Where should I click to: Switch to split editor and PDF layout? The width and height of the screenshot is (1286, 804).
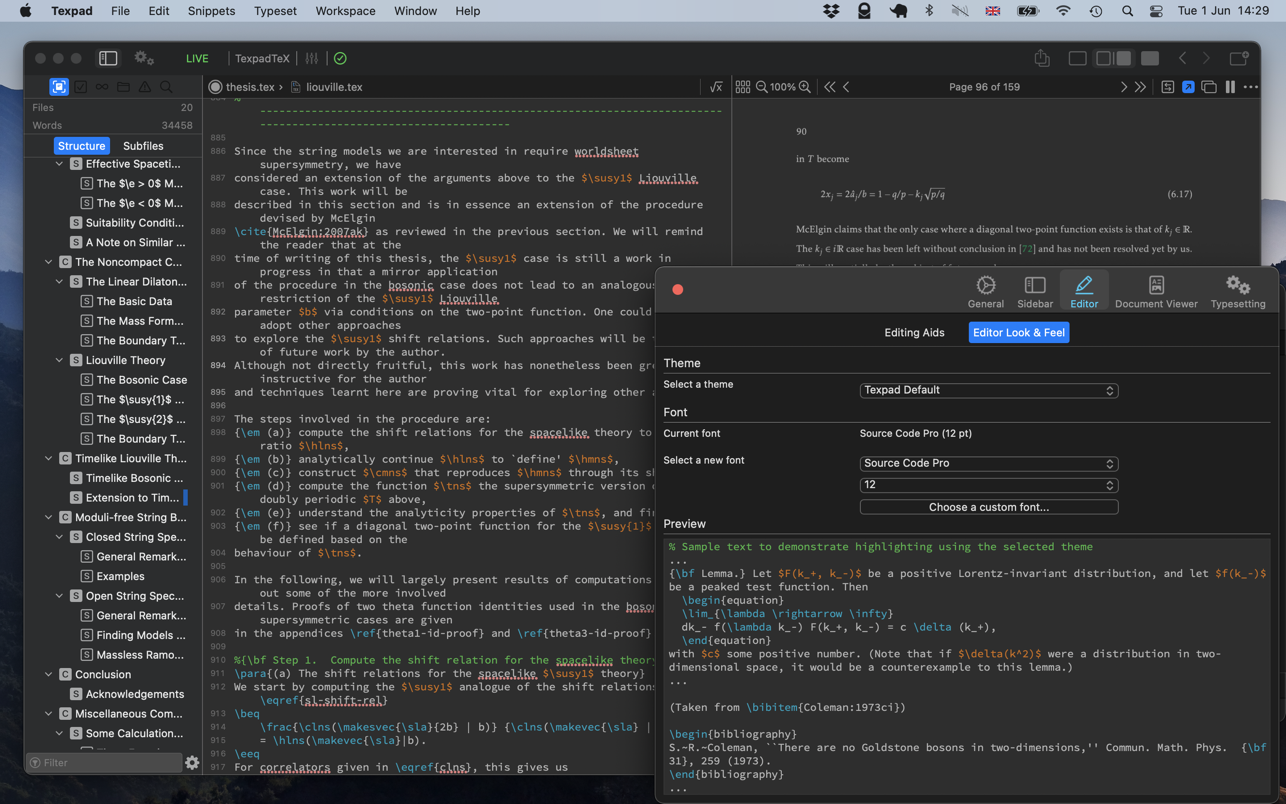click(x=1114, y=58)
